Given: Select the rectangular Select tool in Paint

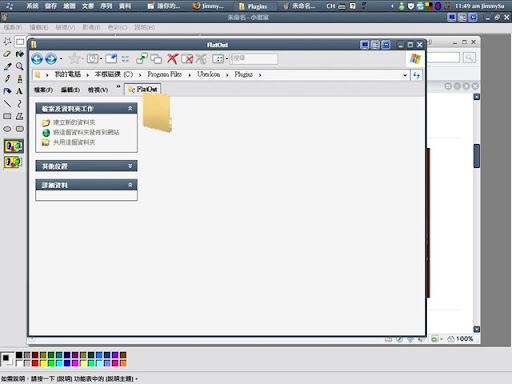Looking at the screenshot, I should (20, 41).
